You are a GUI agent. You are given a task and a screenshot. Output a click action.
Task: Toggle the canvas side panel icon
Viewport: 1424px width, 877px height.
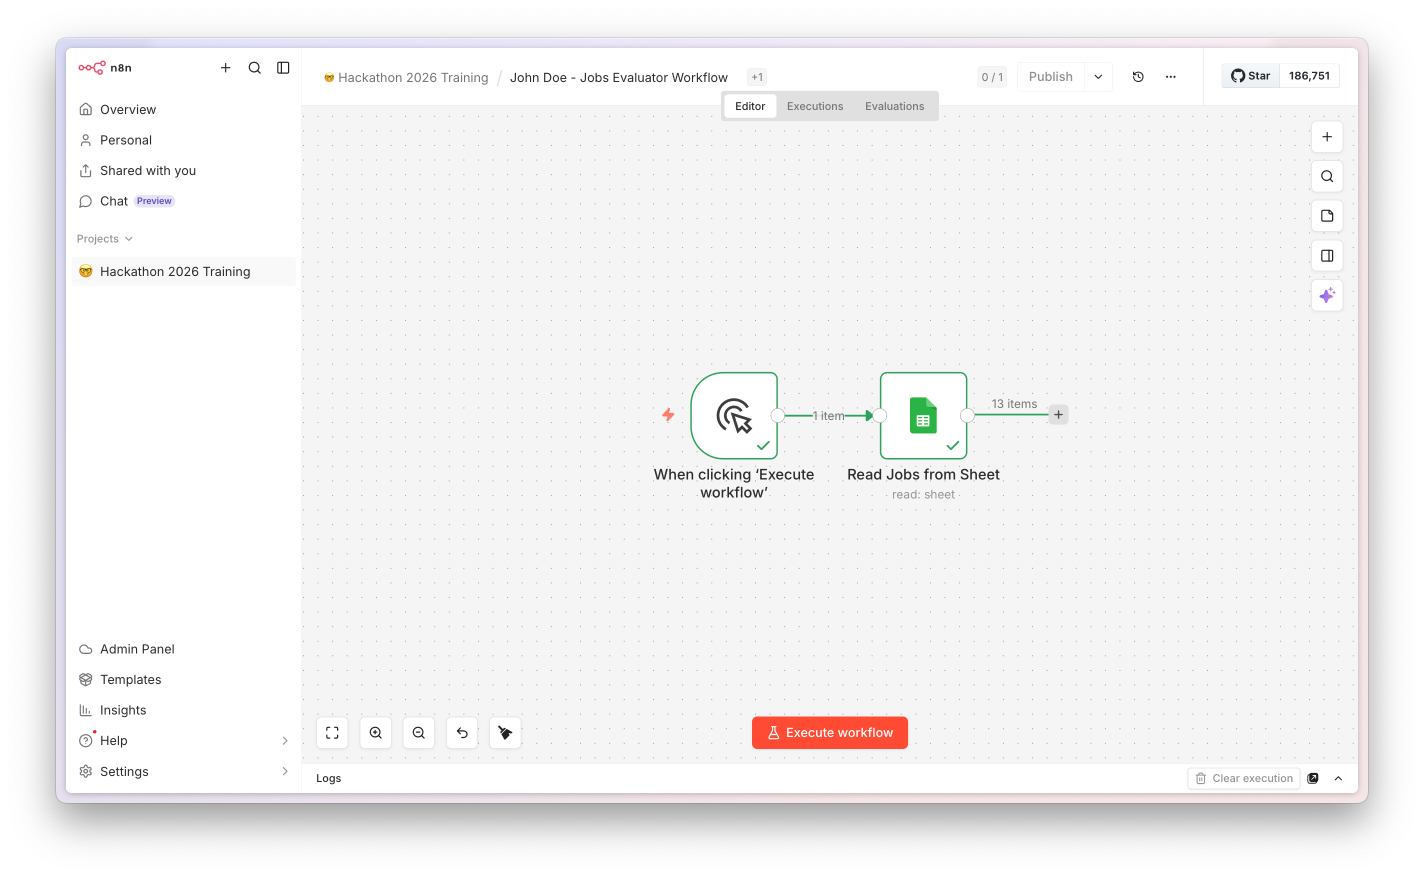click(x=1327, y=256)
